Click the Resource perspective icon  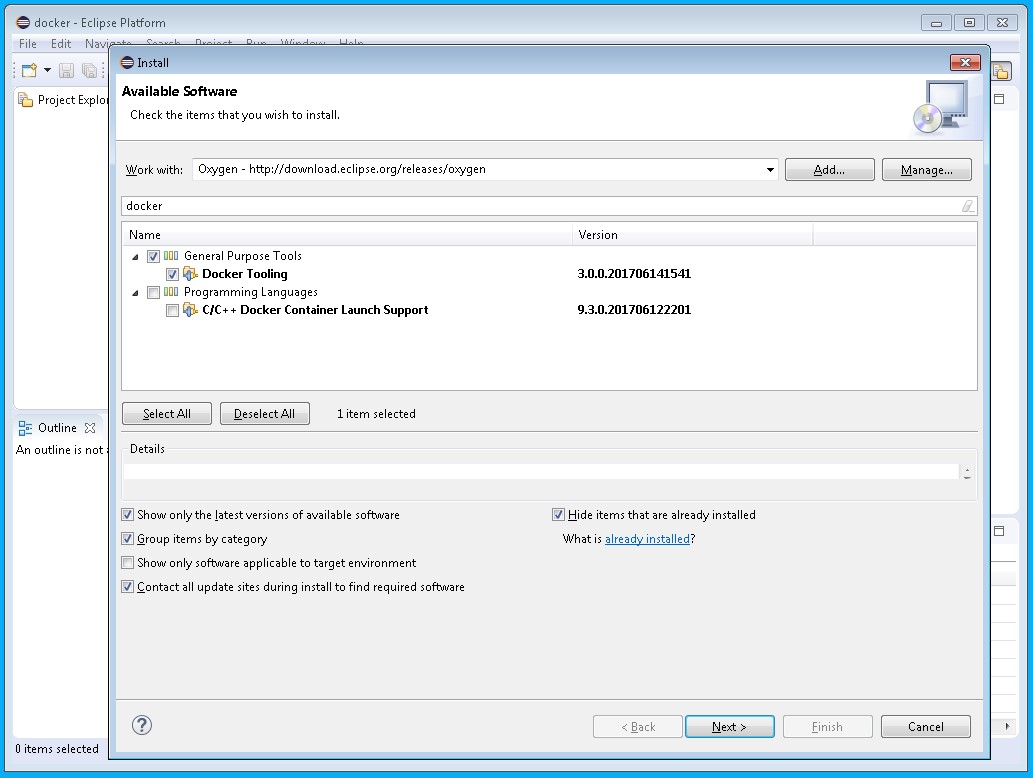click(x=1001, y=71)
